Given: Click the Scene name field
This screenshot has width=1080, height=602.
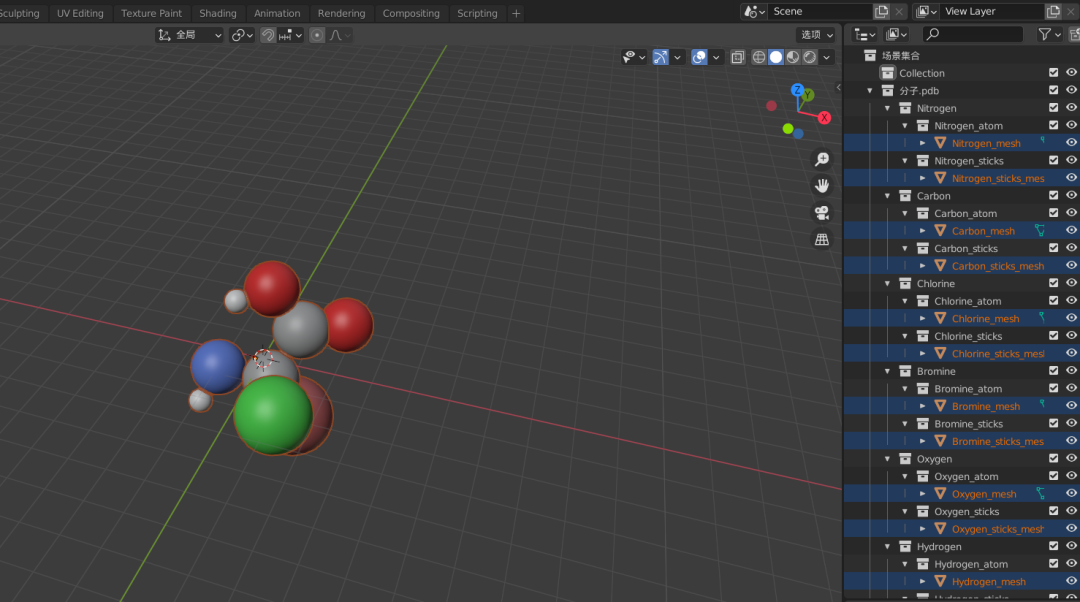Looking at the screenshot, I should [820, 12].
